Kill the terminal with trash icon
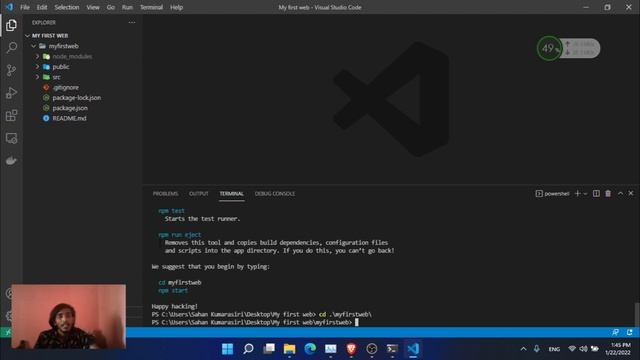 click(x=608, y=193)
